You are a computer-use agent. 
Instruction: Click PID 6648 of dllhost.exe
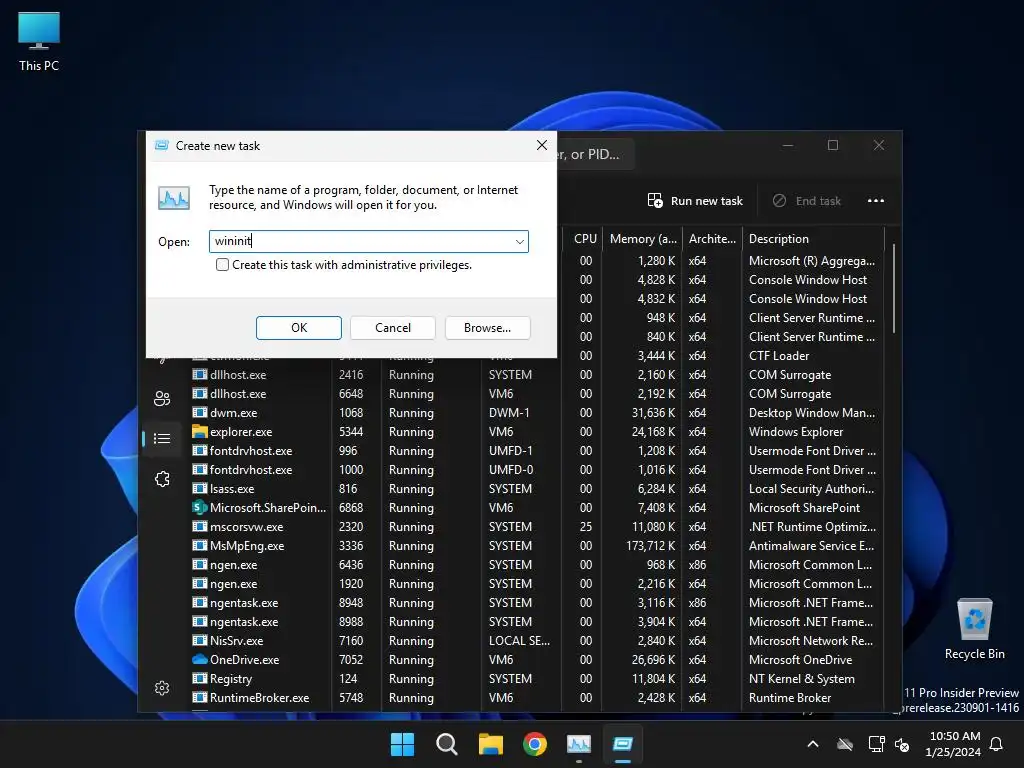[351, 394]
